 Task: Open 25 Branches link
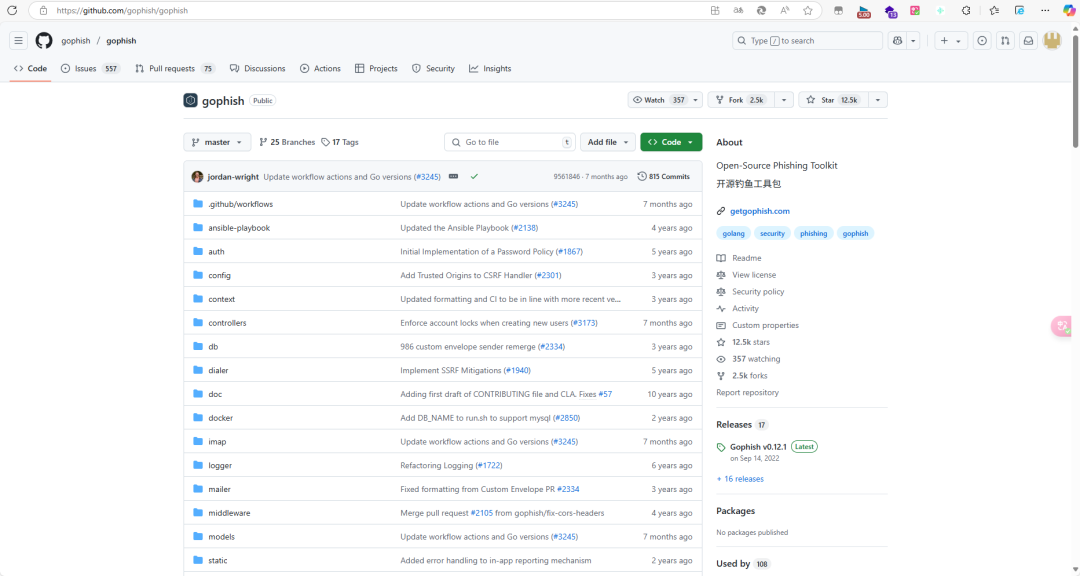[287, 142]
